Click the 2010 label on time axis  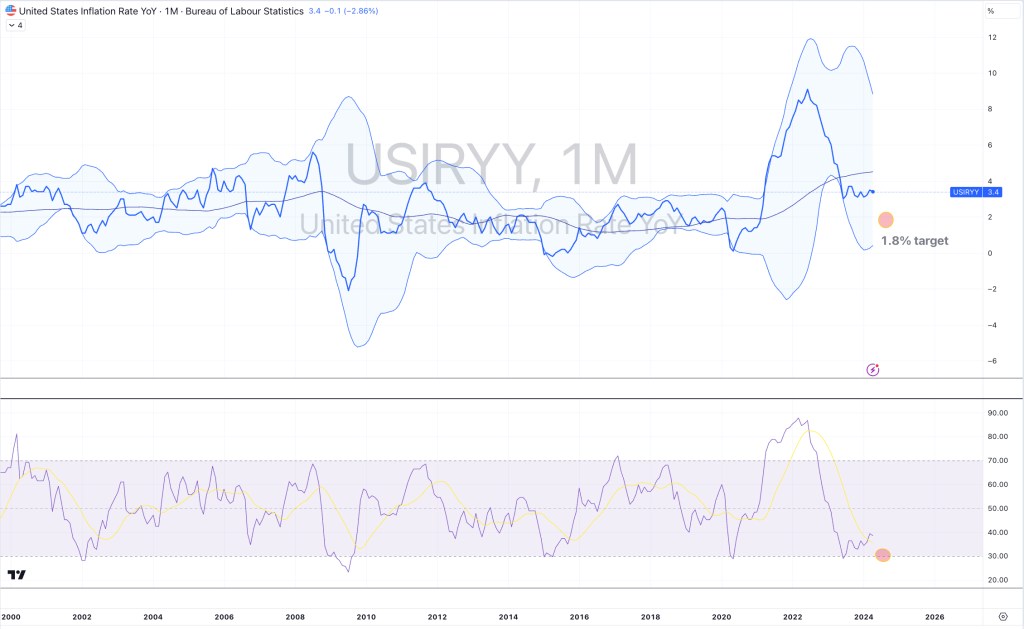point(366,617)
